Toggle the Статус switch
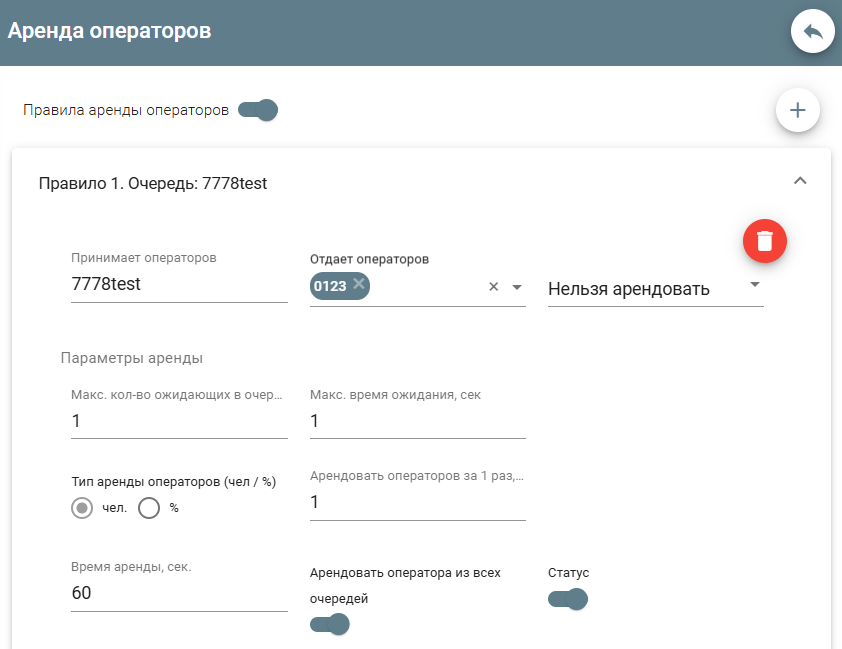The image size is (842, 649). pyautogui.click(x=568, y=599)
